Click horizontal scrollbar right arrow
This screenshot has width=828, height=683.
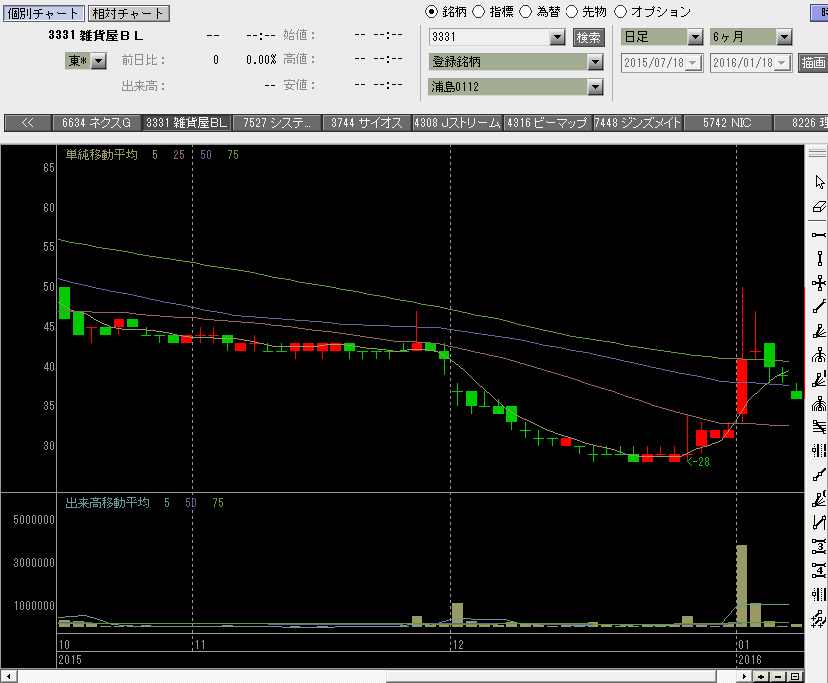click(745, 676)
